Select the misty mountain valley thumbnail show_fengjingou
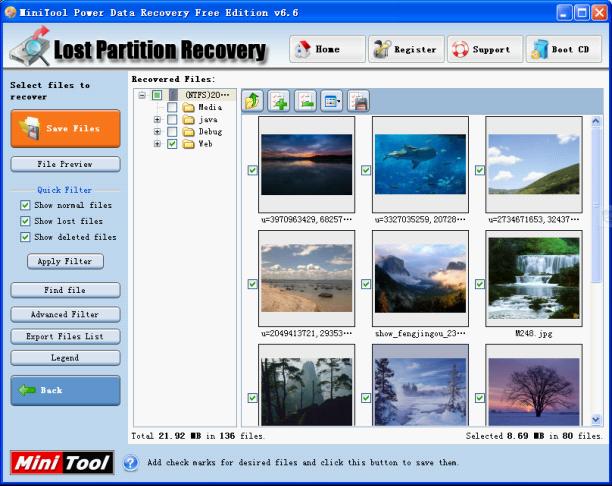The image size is (612, 486). [420, 278]
